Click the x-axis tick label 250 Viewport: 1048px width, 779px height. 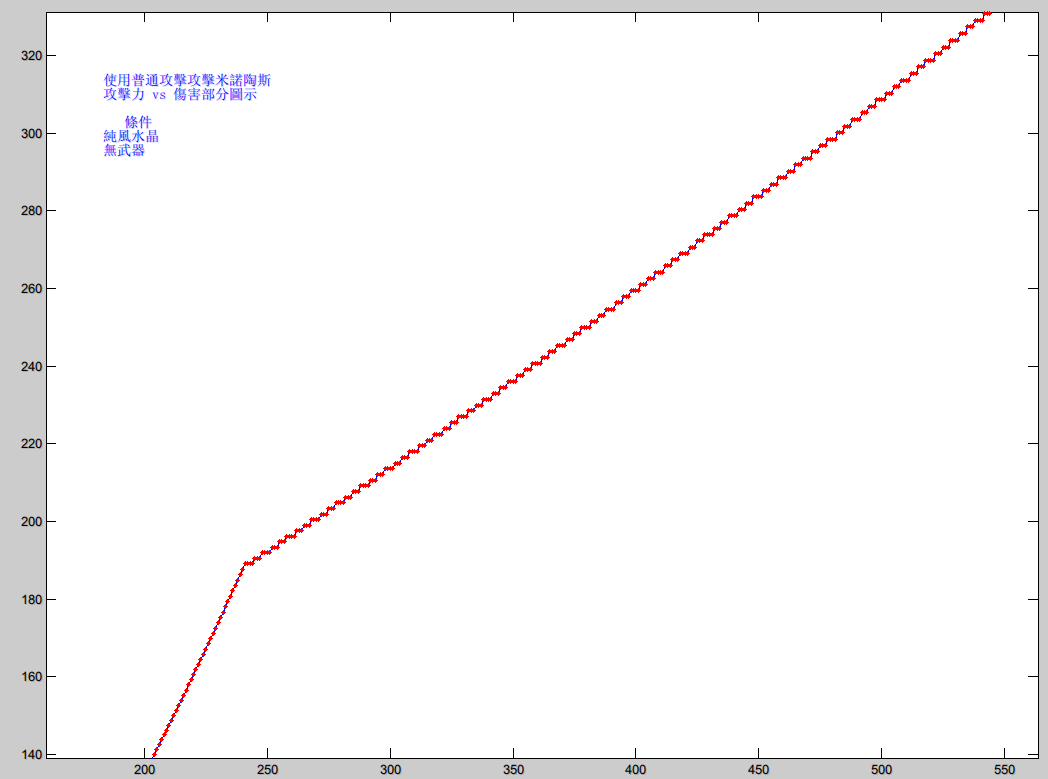(267, 770)
